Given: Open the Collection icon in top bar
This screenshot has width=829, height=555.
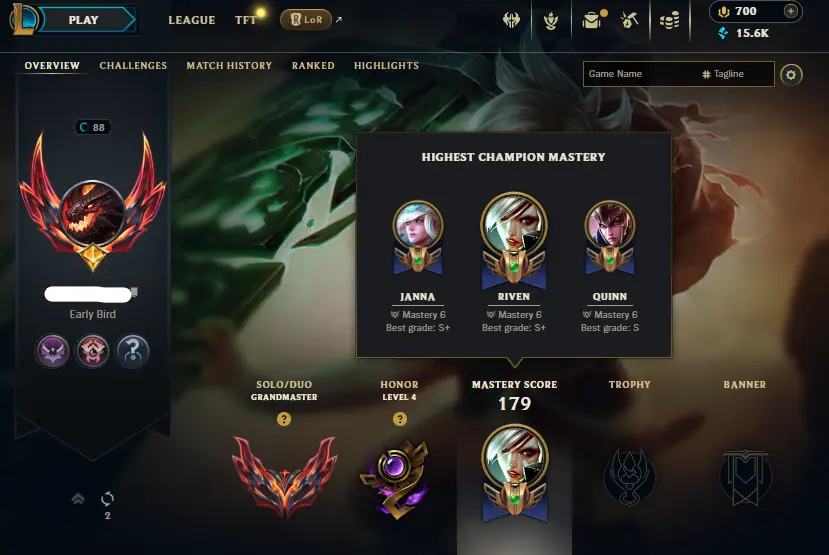Looking at the screenshot, I should coord(551,21).
